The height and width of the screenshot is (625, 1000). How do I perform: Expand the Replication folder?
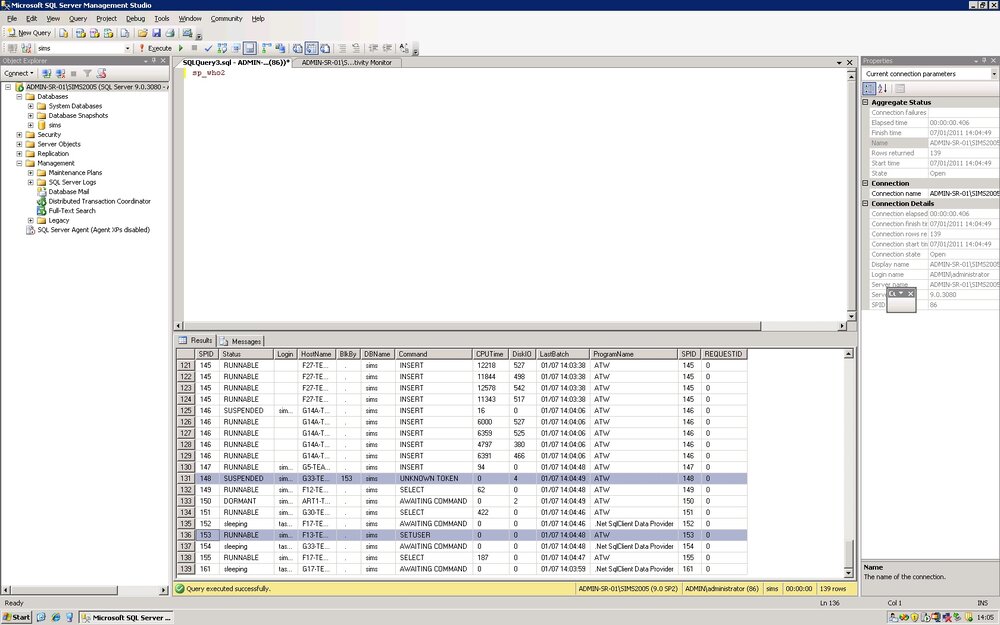19,154
